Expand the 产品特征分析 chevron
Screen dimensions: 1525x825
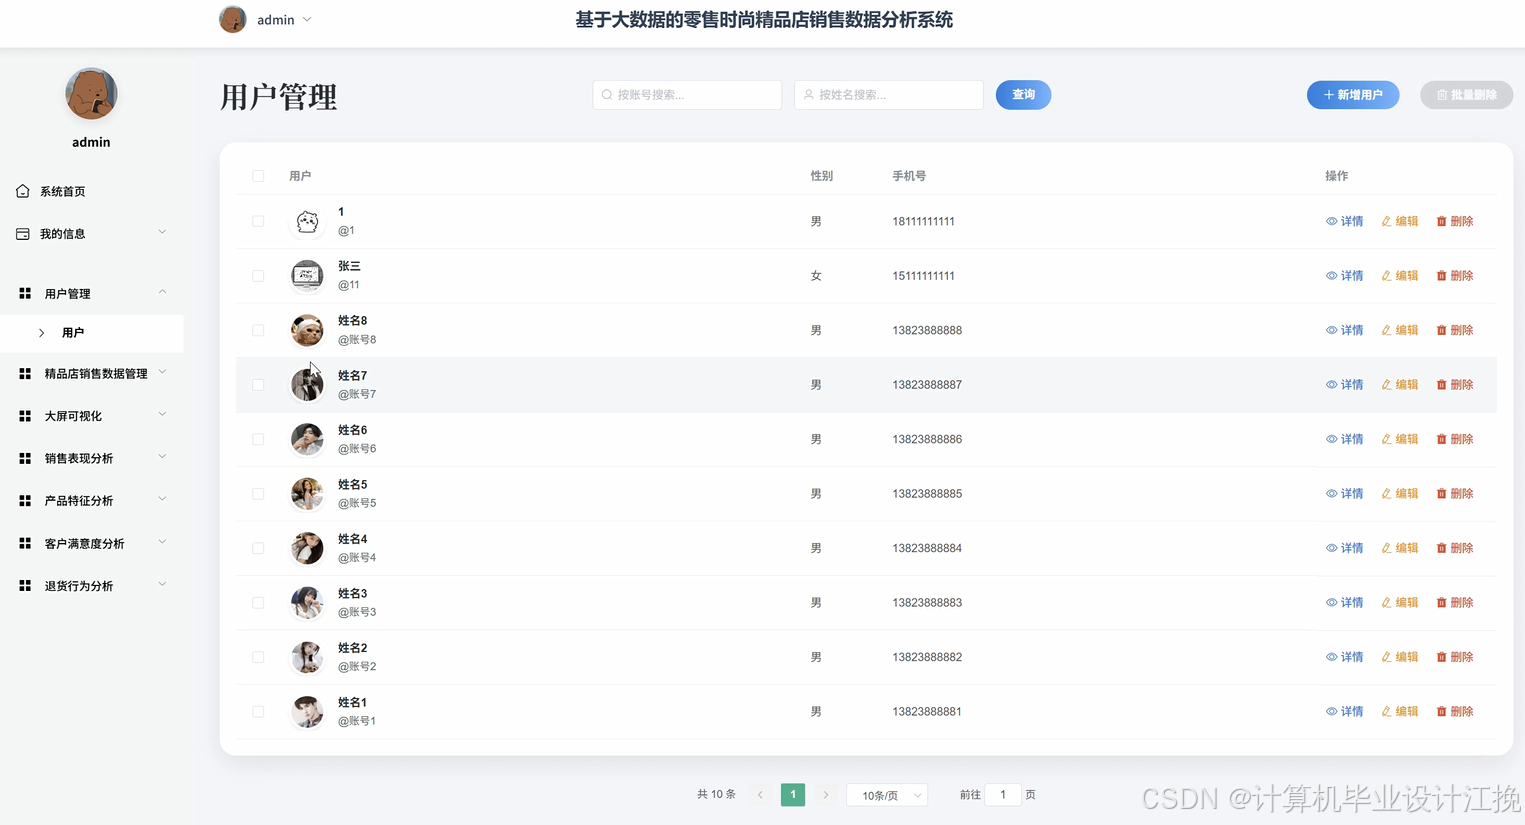162,500
